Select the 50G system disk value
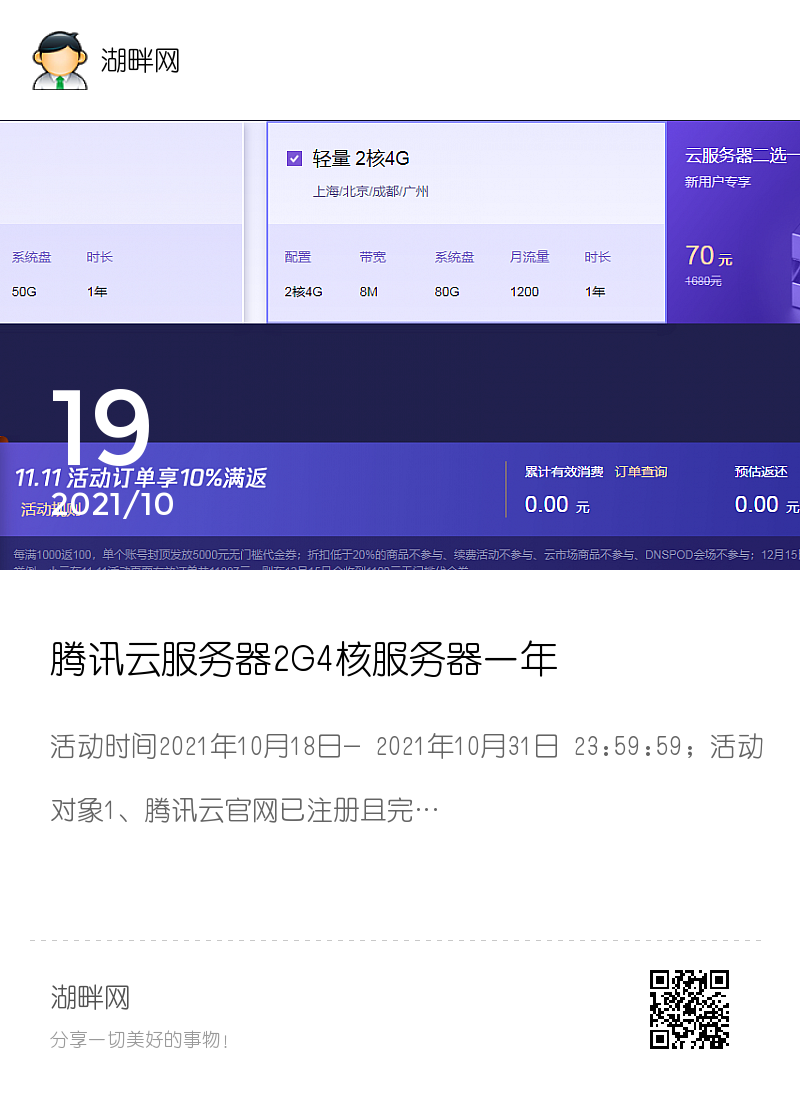Viewport: 800px width, 1120px height. 24,291
